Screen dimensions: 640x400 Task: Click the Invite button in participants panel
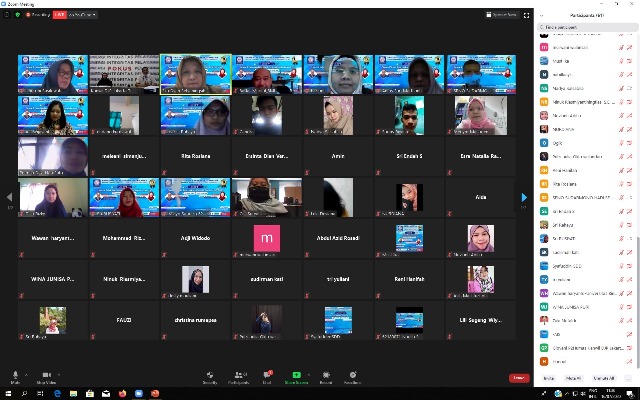548,378
